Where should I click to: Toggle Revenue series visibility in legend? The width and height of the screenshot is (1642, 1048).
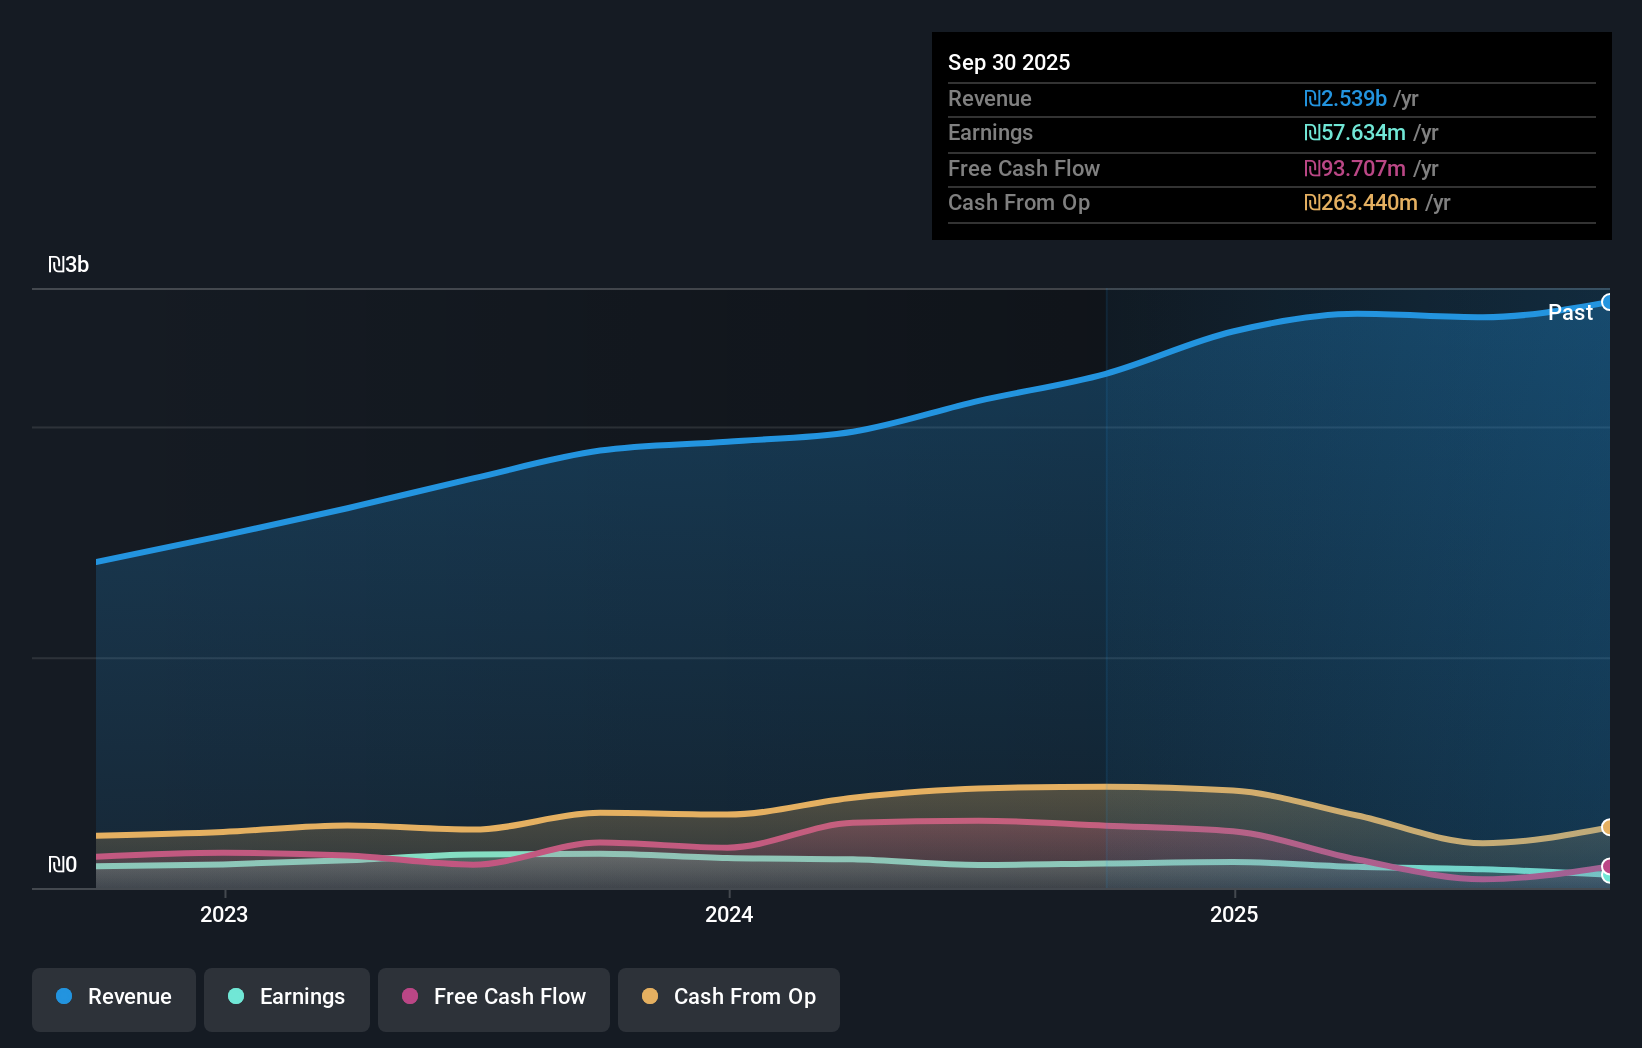pyautogui.click(x=113, y=997)
